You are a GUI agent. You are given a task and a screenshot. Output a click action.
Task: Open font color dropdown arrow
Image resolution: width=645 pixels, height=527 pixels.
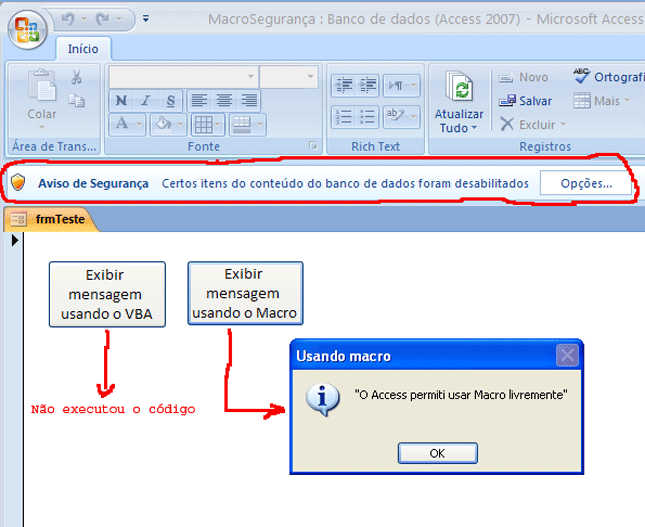click(139, 124)
